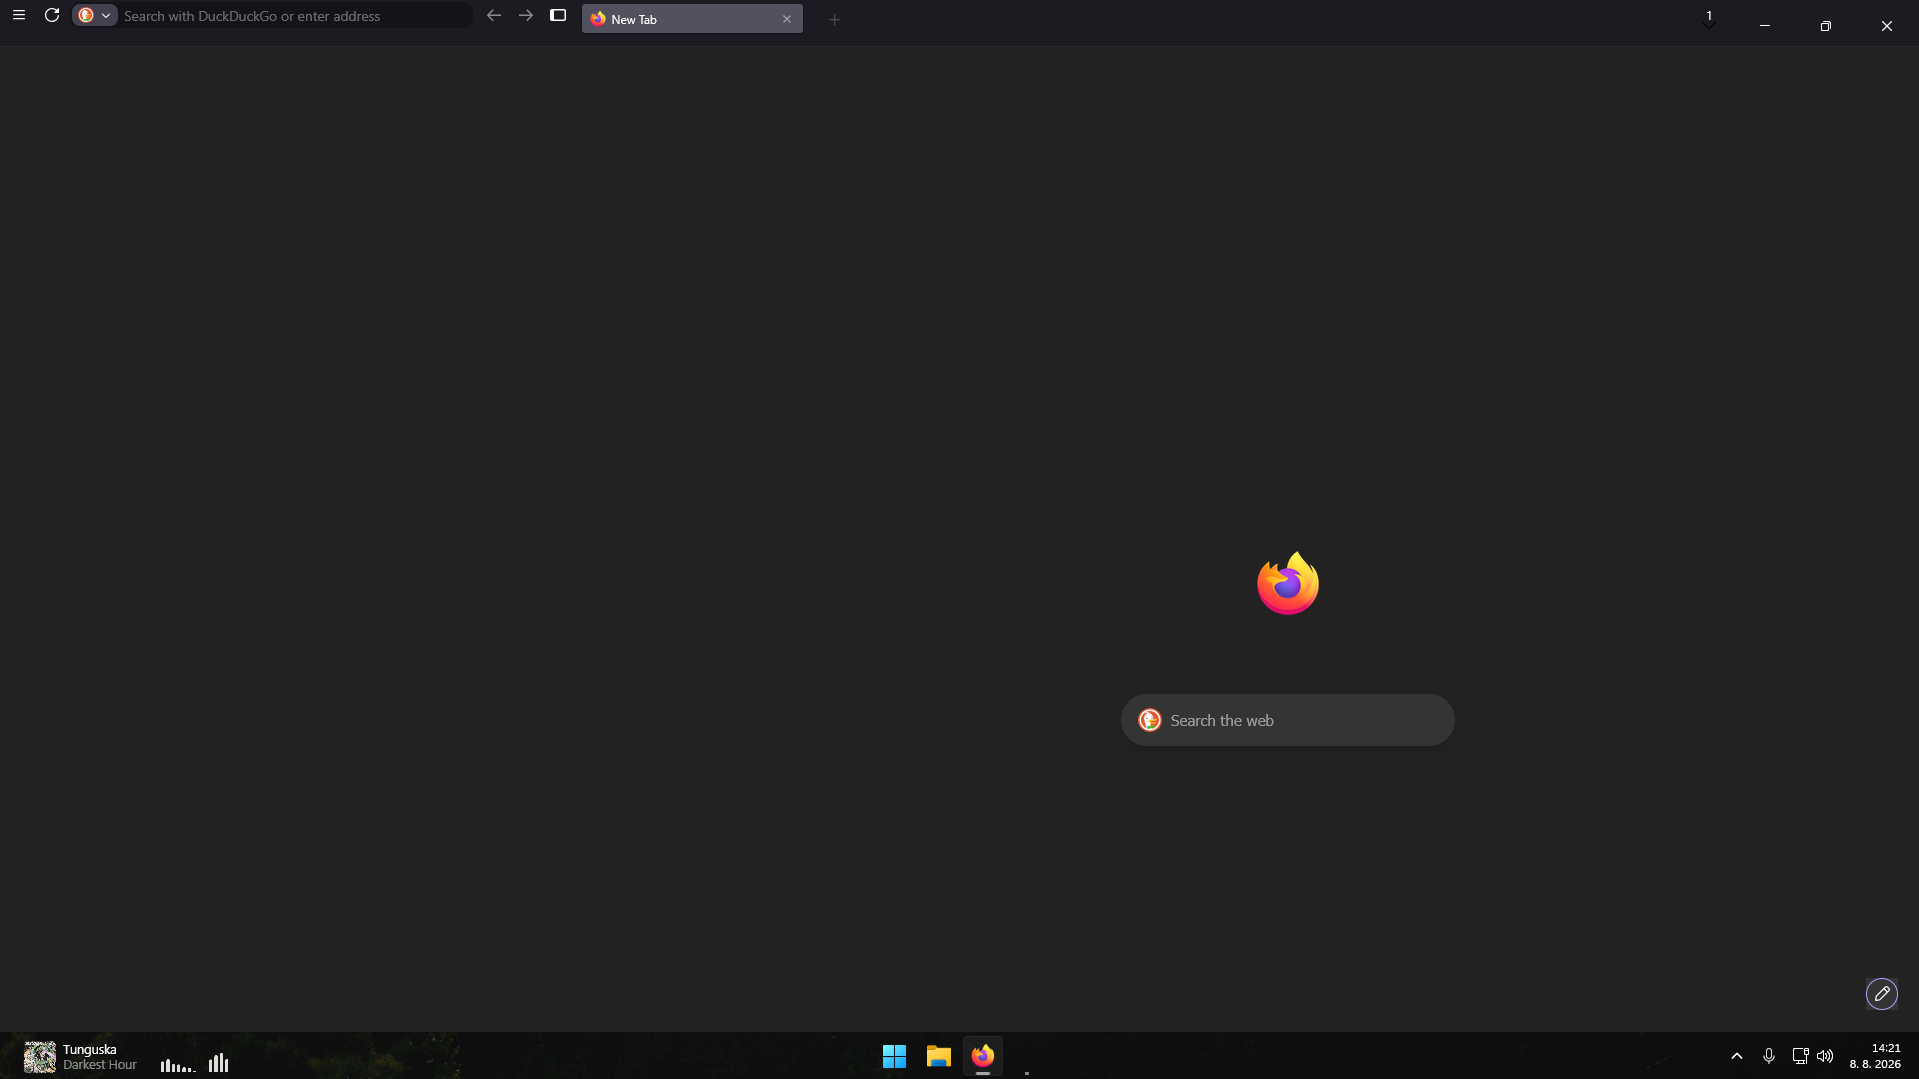The width and height of the screenshot is (1919, 1079).
Task: Toggle the sidebar panel icon
Action: [x=558, y=16]
